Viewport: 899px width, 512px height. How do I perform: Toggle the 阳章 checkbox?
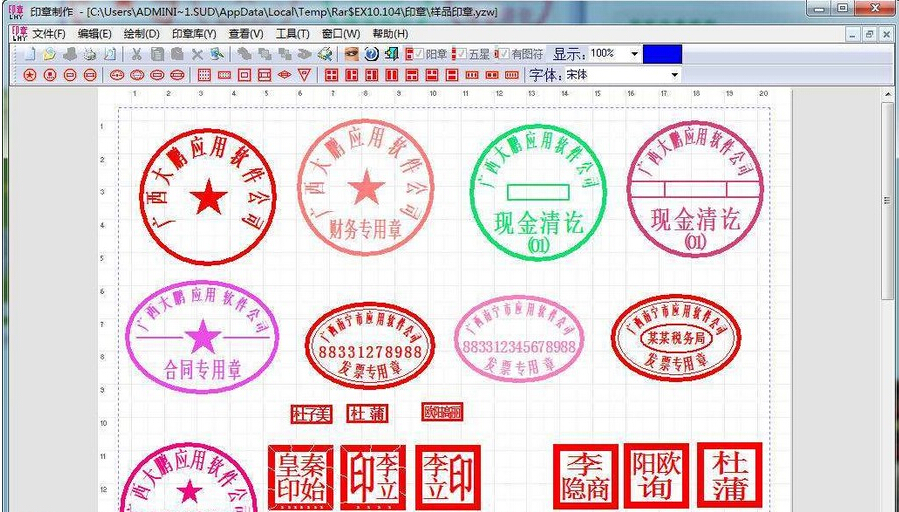click(x=419, y=54)
